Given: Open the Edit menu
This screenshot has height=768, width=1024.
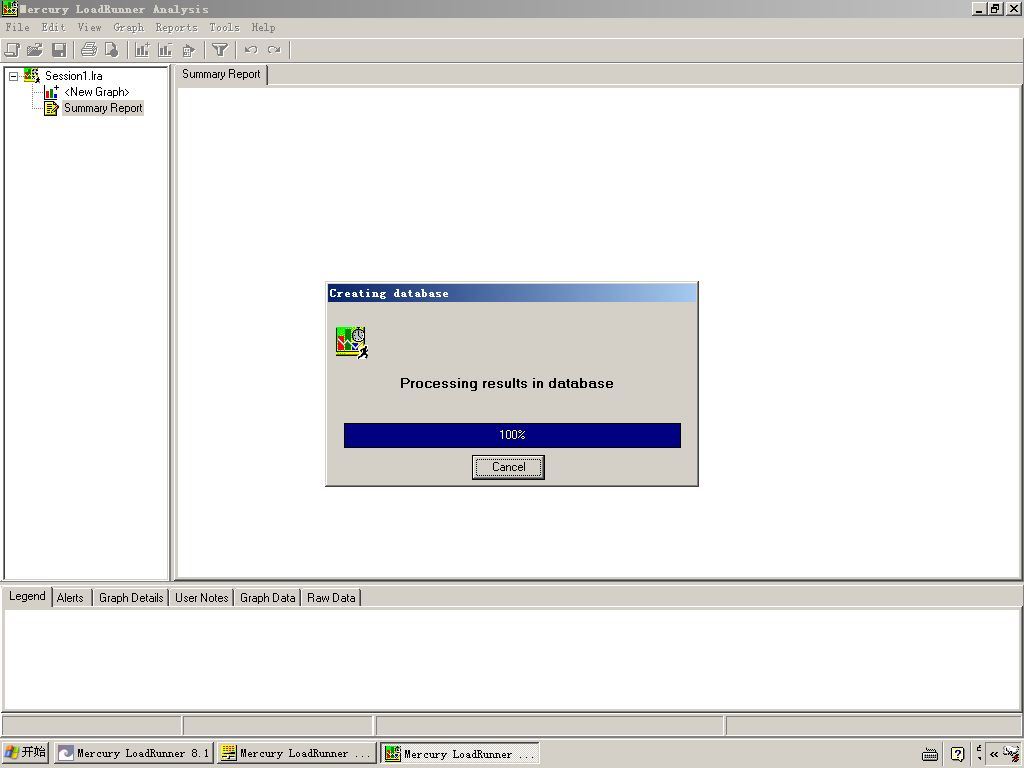Looking at the screenshot, I should point(54,27).
